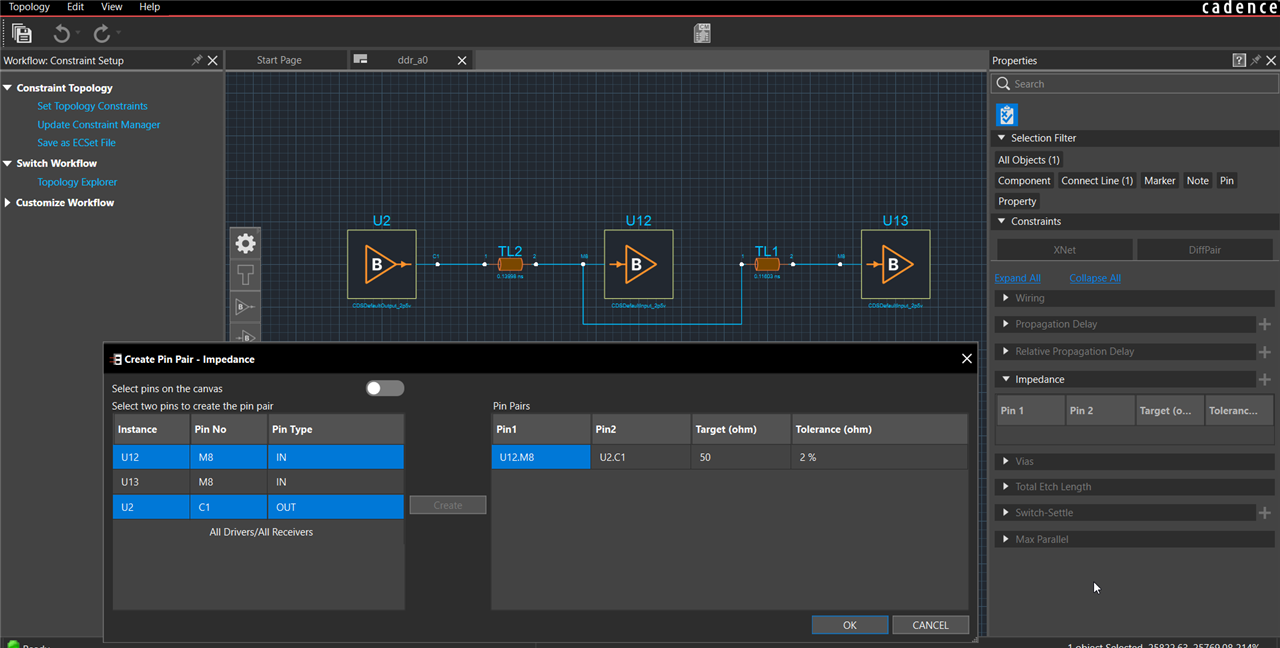Image resolution: width=1280 pixels, height=648 pixels.
Task: Select the T-shaped tool in canvas palette
Action: 245,274
